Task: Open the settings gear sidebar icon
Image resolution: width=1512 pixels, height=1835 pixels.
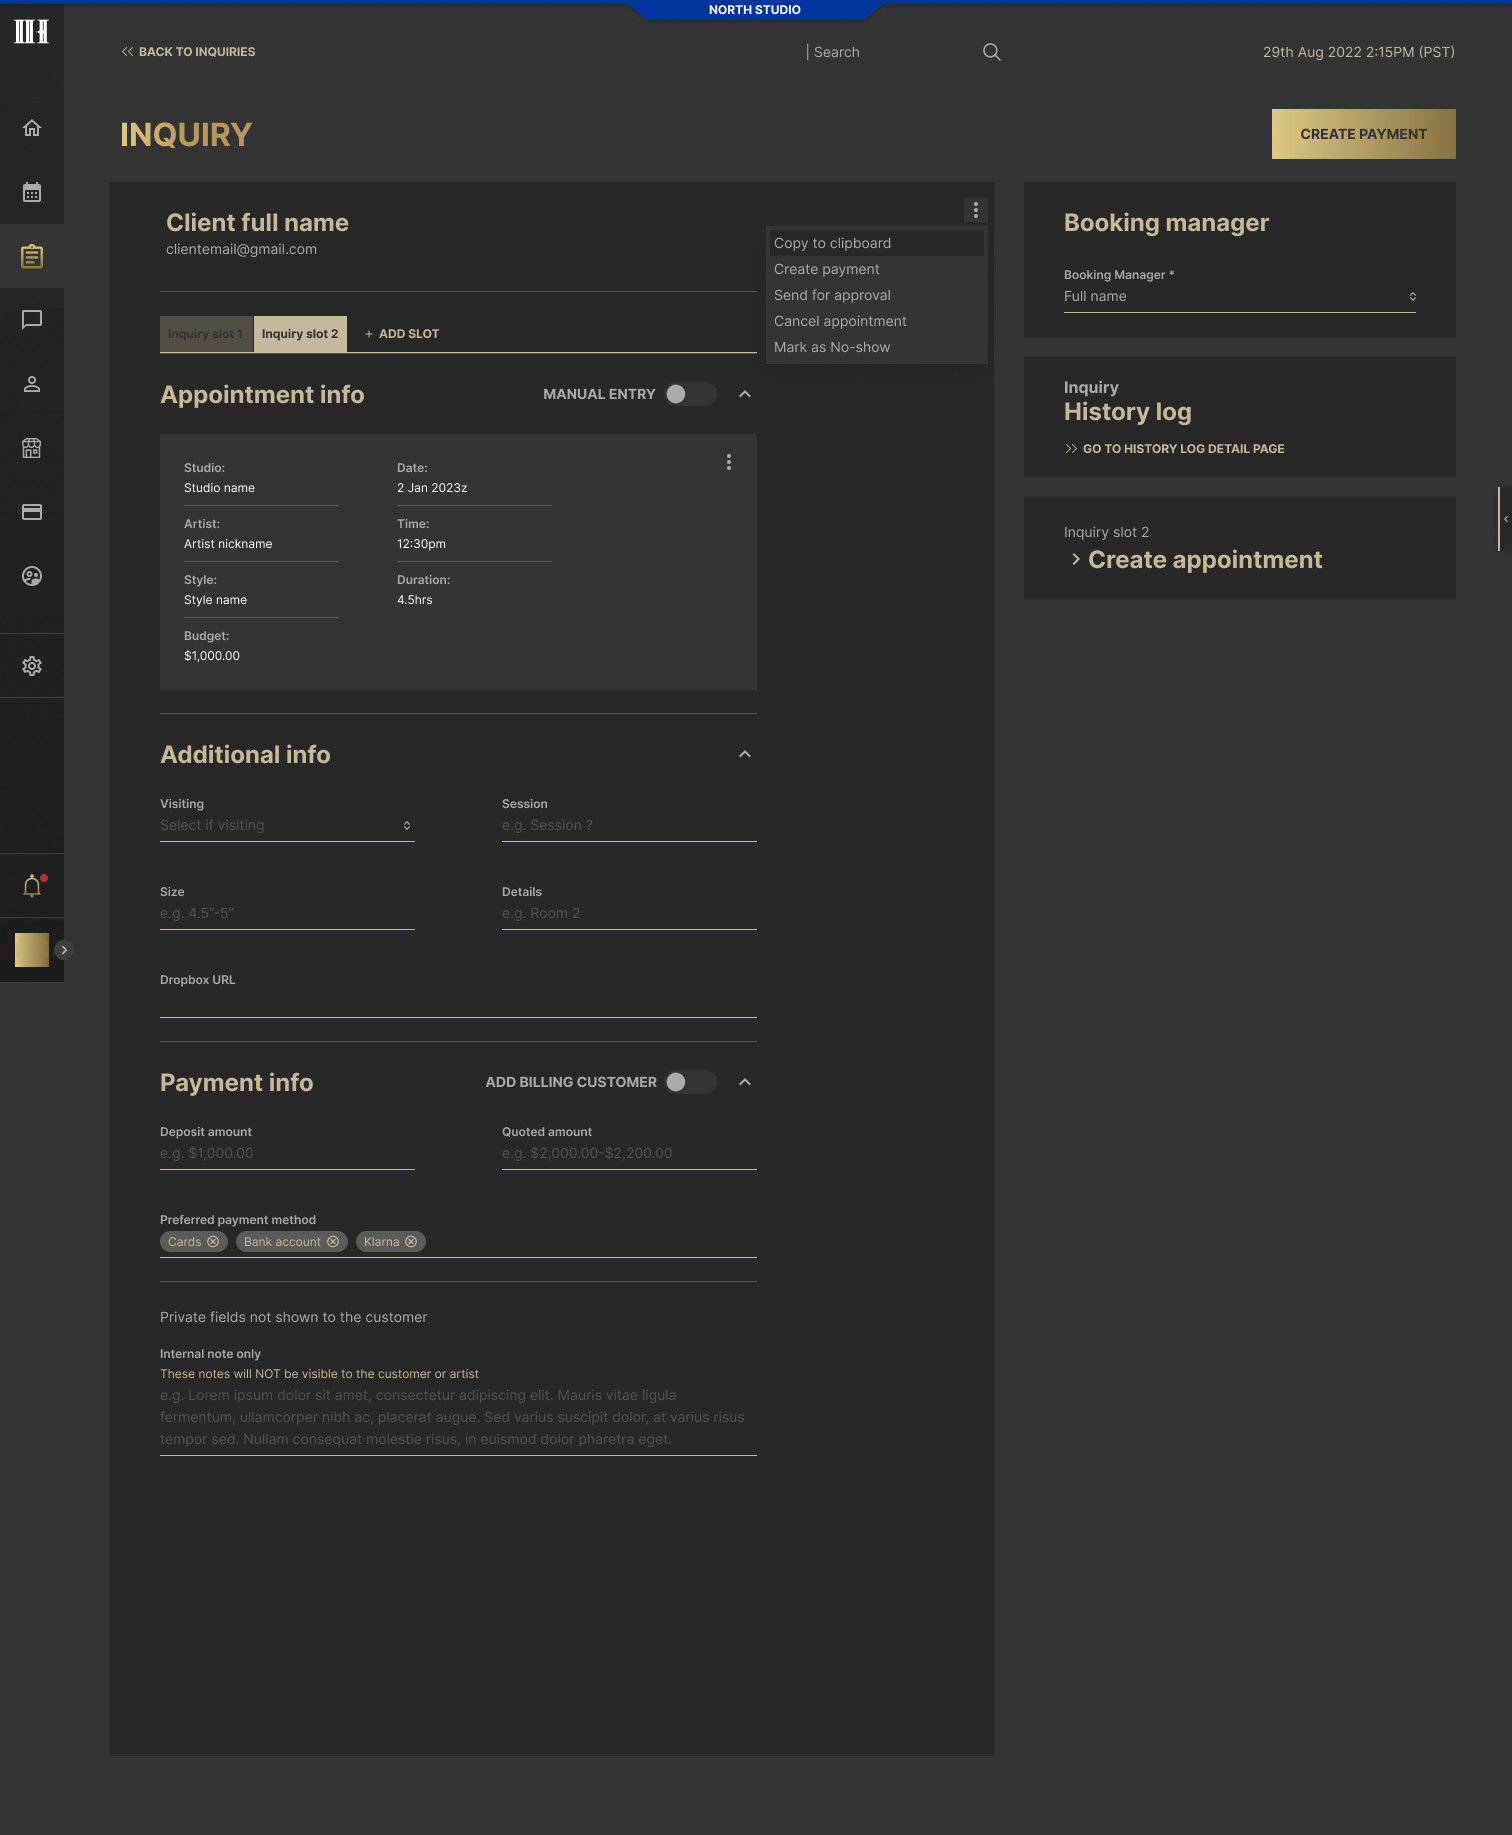Action: (x=32, y=666)
